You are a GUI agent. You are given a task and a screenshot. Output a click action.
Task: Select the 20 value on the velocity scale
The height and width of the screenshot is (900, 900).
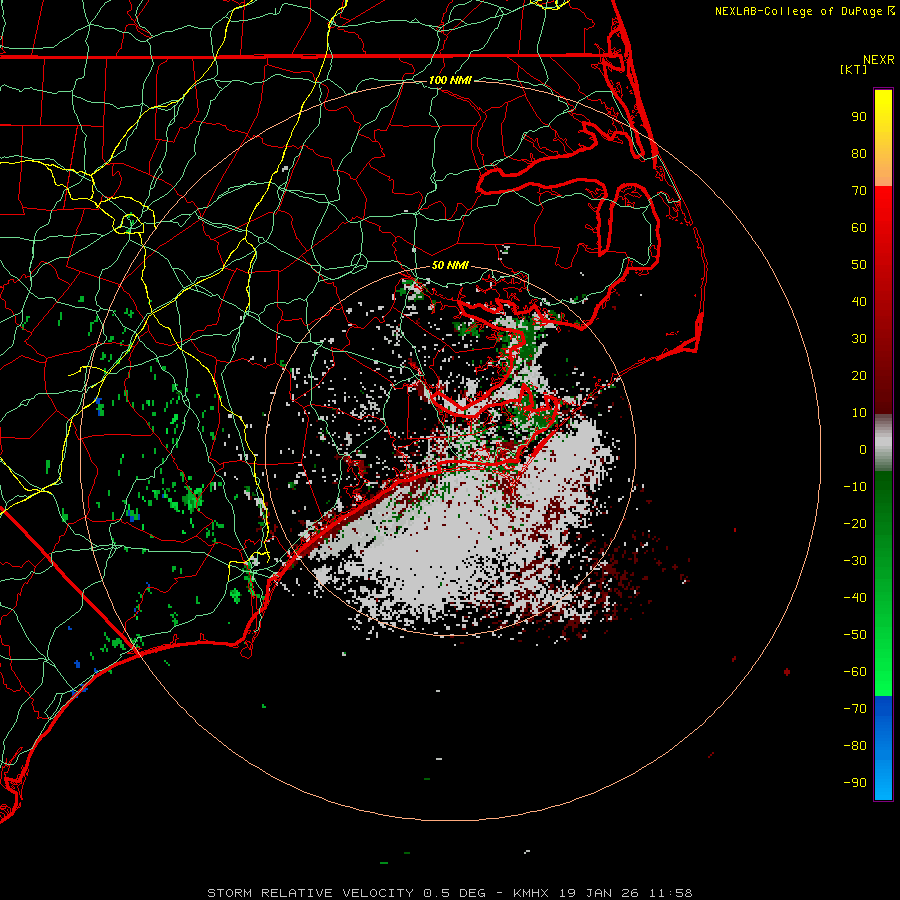click(859, 376)
